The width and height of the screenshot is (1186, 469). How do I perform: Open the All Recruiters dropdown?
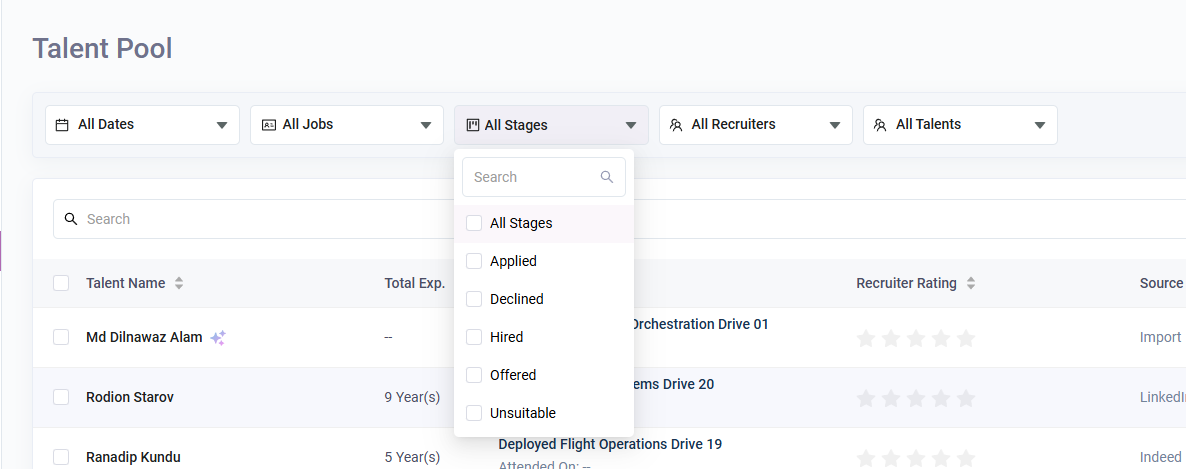click(756, 125)
